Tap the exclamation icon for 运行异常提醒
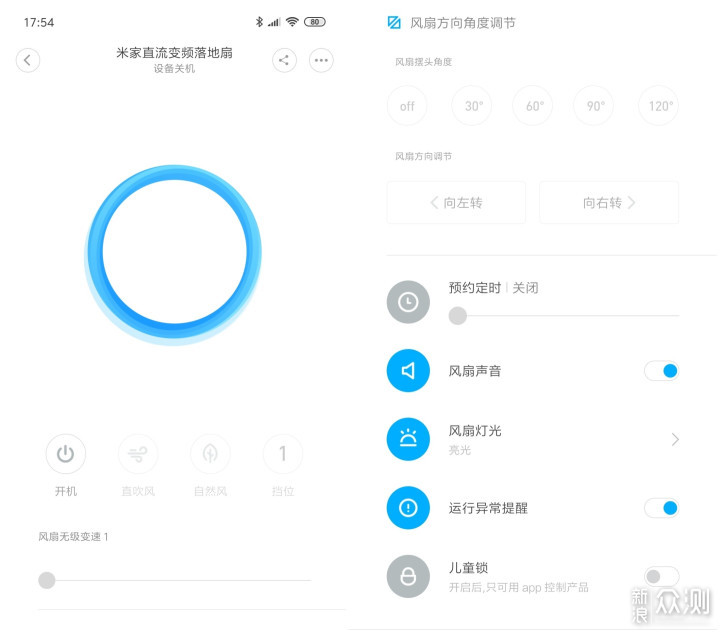This screenshot has height=633, width=720. (x=408, y=508)
